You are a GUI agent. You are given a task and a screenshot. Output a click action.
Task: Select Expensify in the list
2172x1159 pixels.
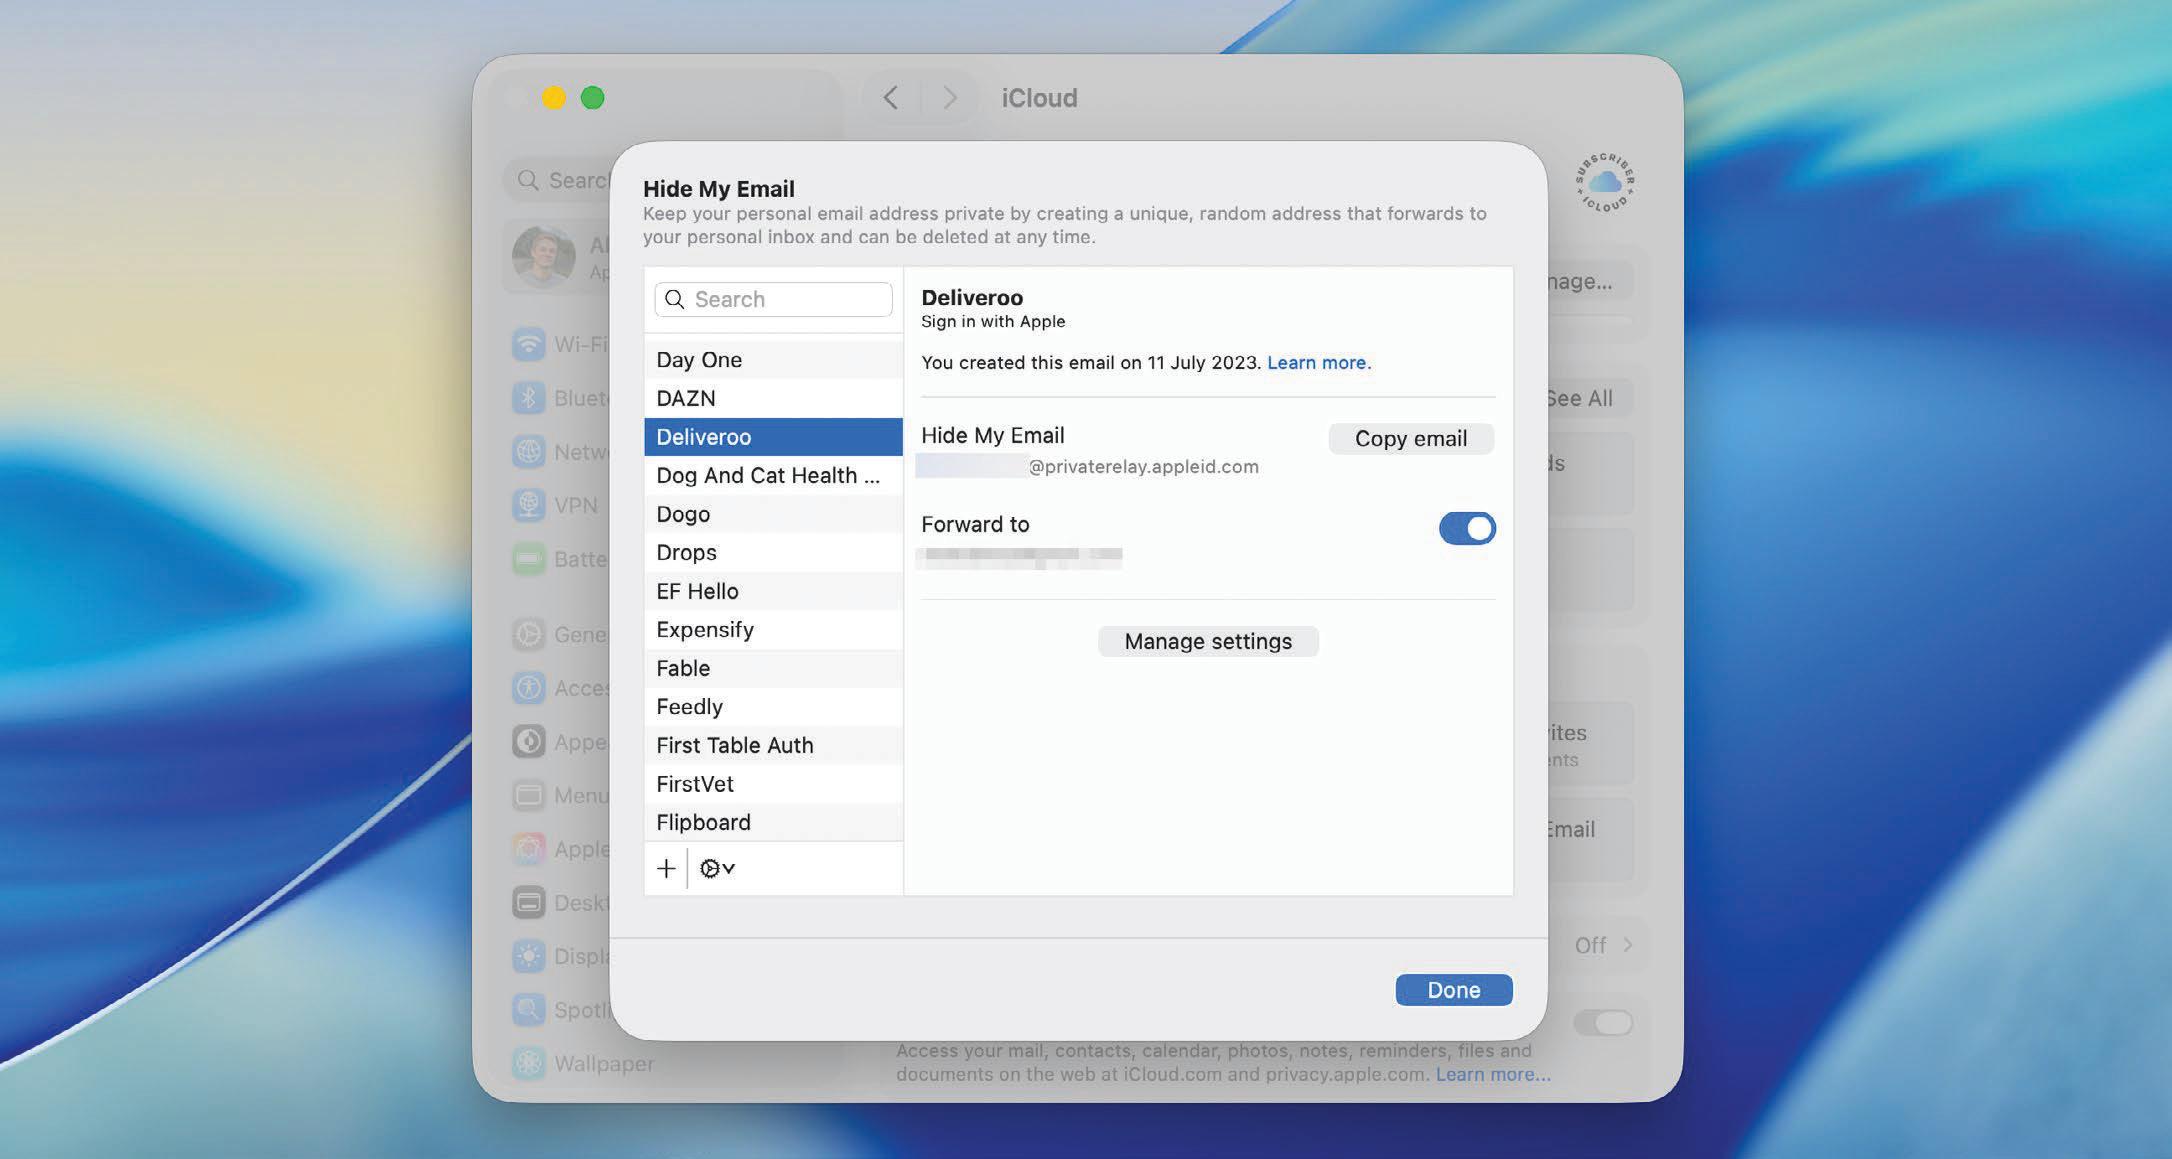pos(773,629)
